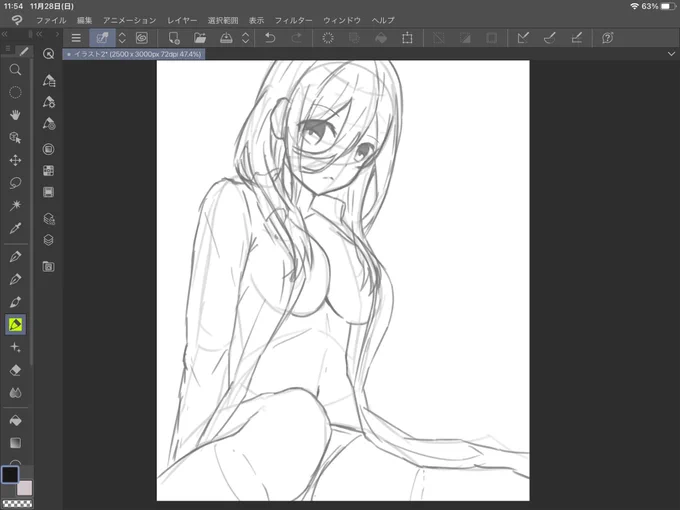Image resolution: width=680 pixels, height=510 pixels.
Task: Select the Operation object tool
Action: [15, 137]
